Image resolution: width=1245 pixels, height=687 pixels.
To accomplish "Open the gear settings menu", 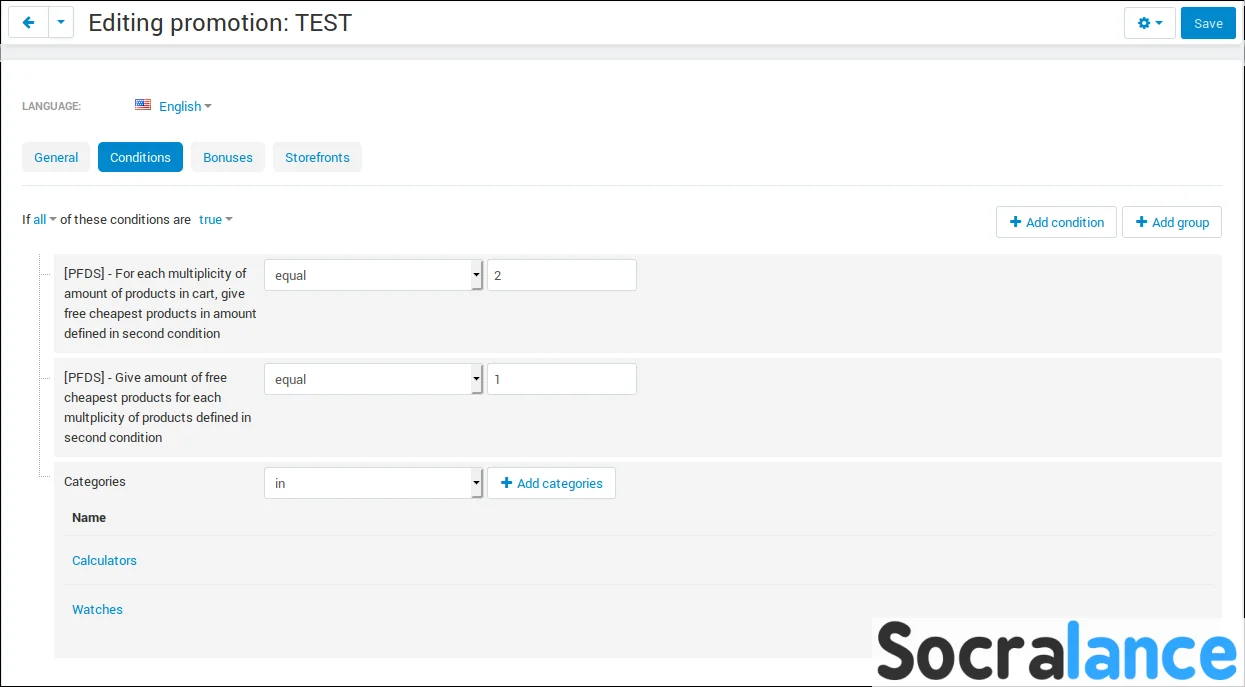I will (x=1150, y=23).
